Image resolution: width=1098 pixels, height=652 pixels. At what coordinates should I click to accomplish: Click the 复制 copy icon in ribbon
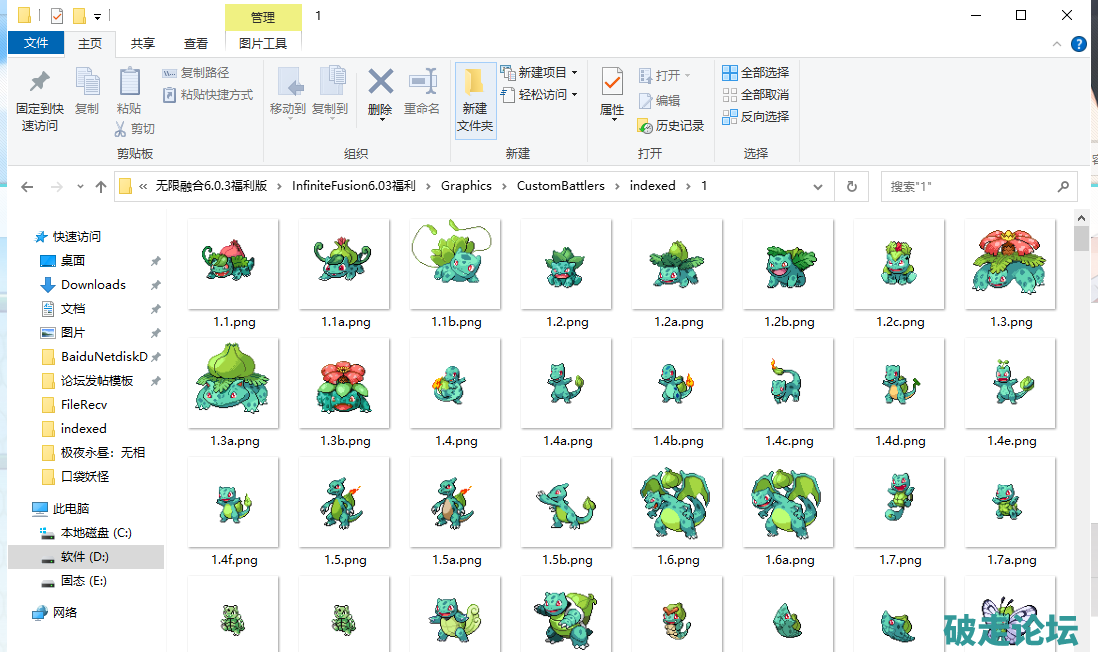[87, 84]
